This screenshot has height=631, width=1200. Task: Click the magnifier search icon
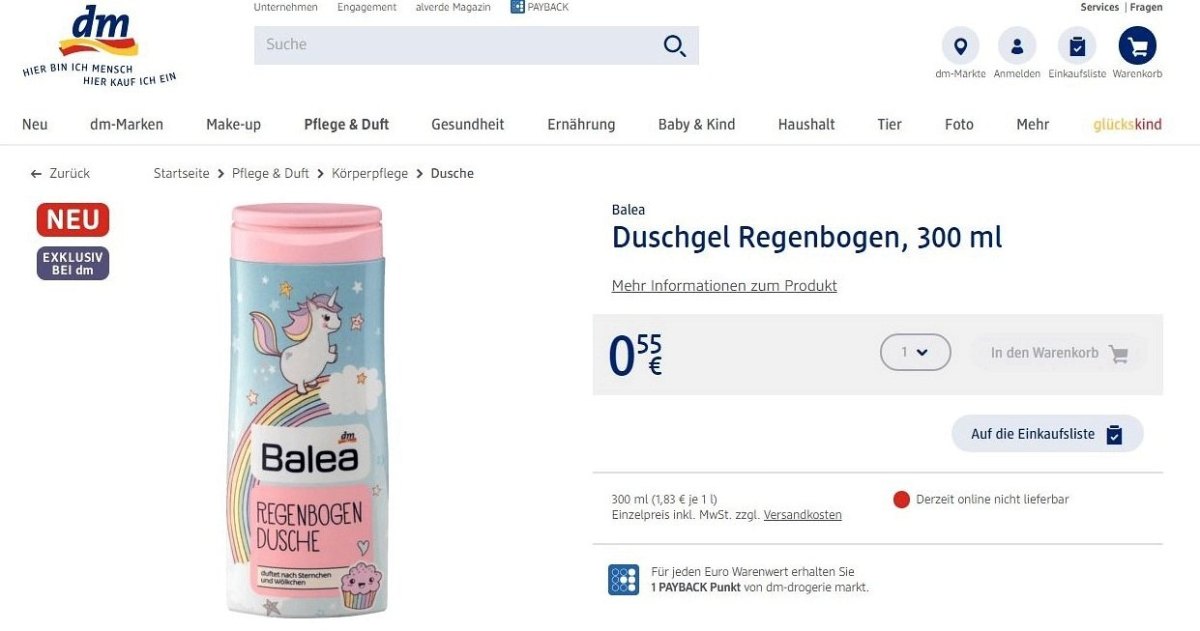click(x=675, y=46)
